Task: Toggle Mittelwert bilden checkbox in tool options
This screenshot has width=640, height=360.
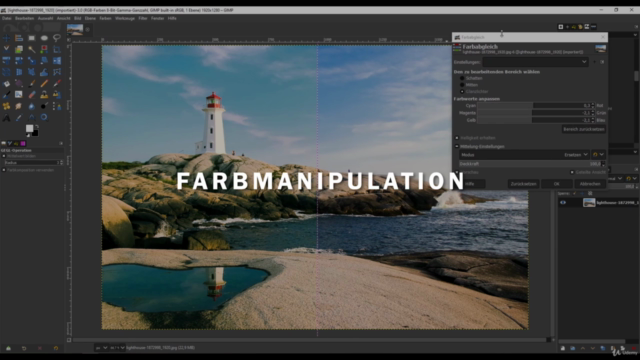Action: pos(4,156)
